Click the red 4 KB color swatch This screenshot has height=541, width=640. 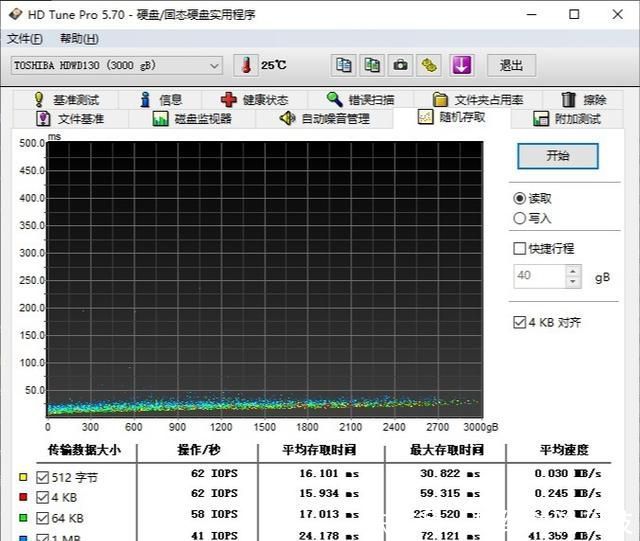(23, 497)
